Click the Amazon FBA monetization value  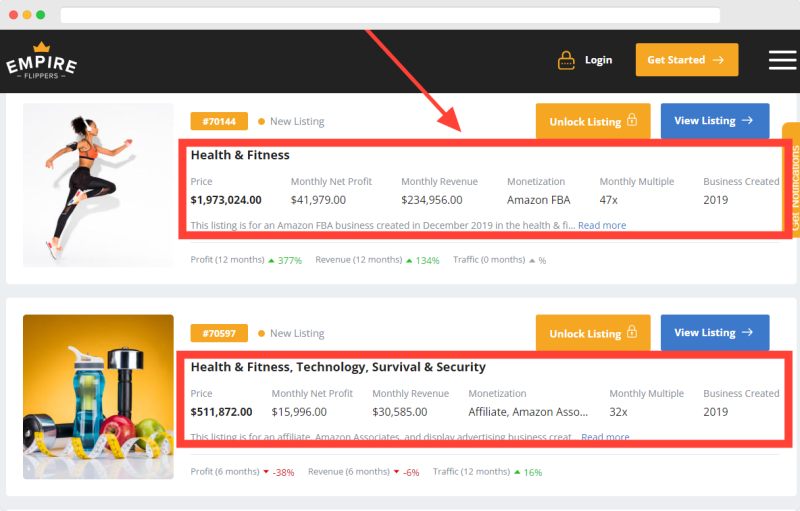point(538,200)
